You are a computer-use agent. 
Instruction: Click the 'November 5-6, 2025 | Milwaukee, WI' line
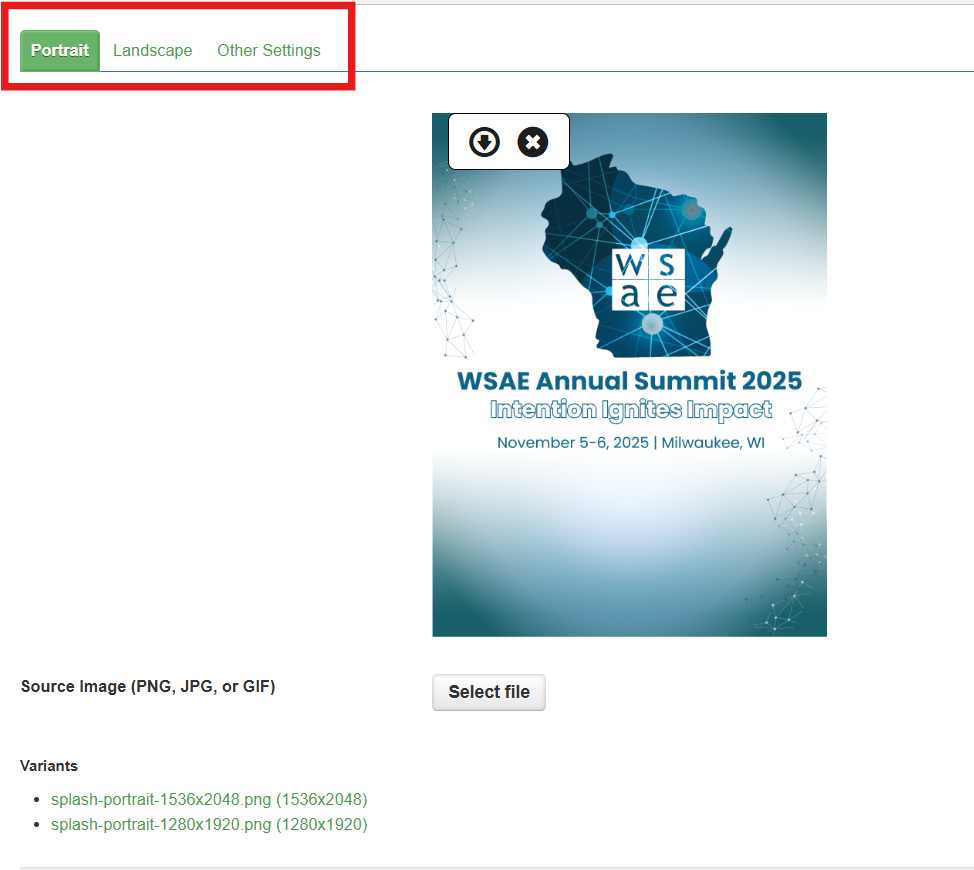click(630, 443)
